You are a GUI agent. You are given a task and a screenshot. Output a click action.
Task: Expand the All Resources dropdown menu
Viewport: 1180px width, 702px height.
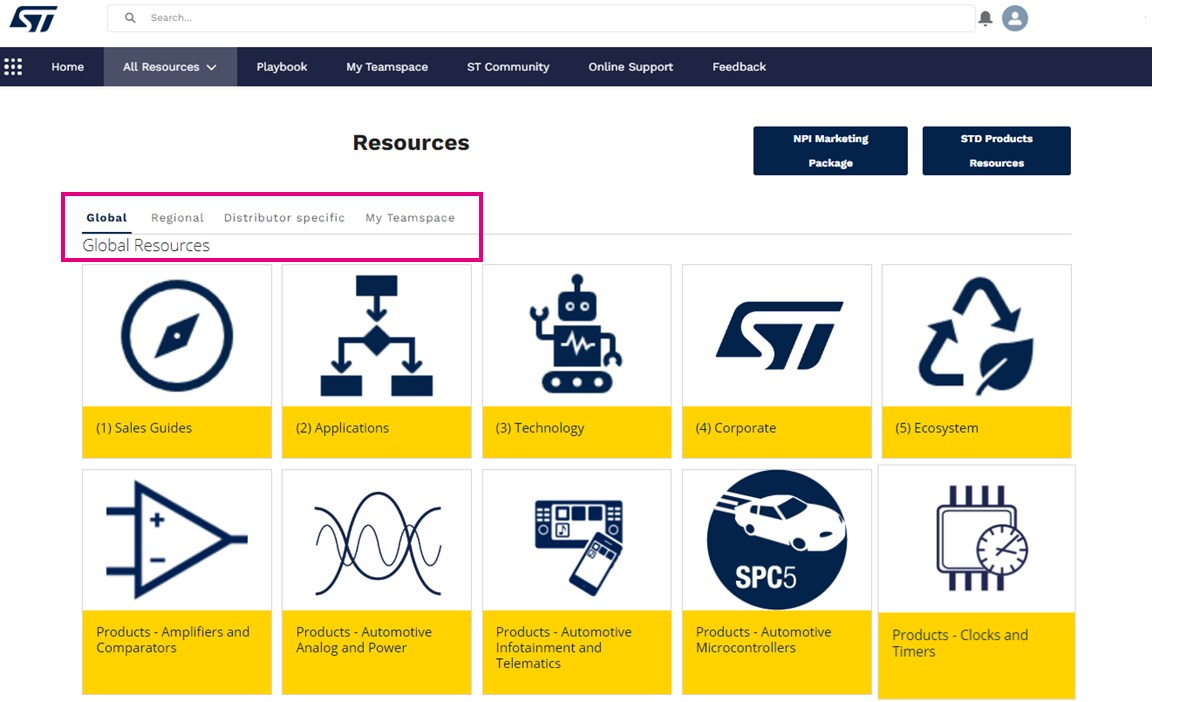[x=170, y=67]
